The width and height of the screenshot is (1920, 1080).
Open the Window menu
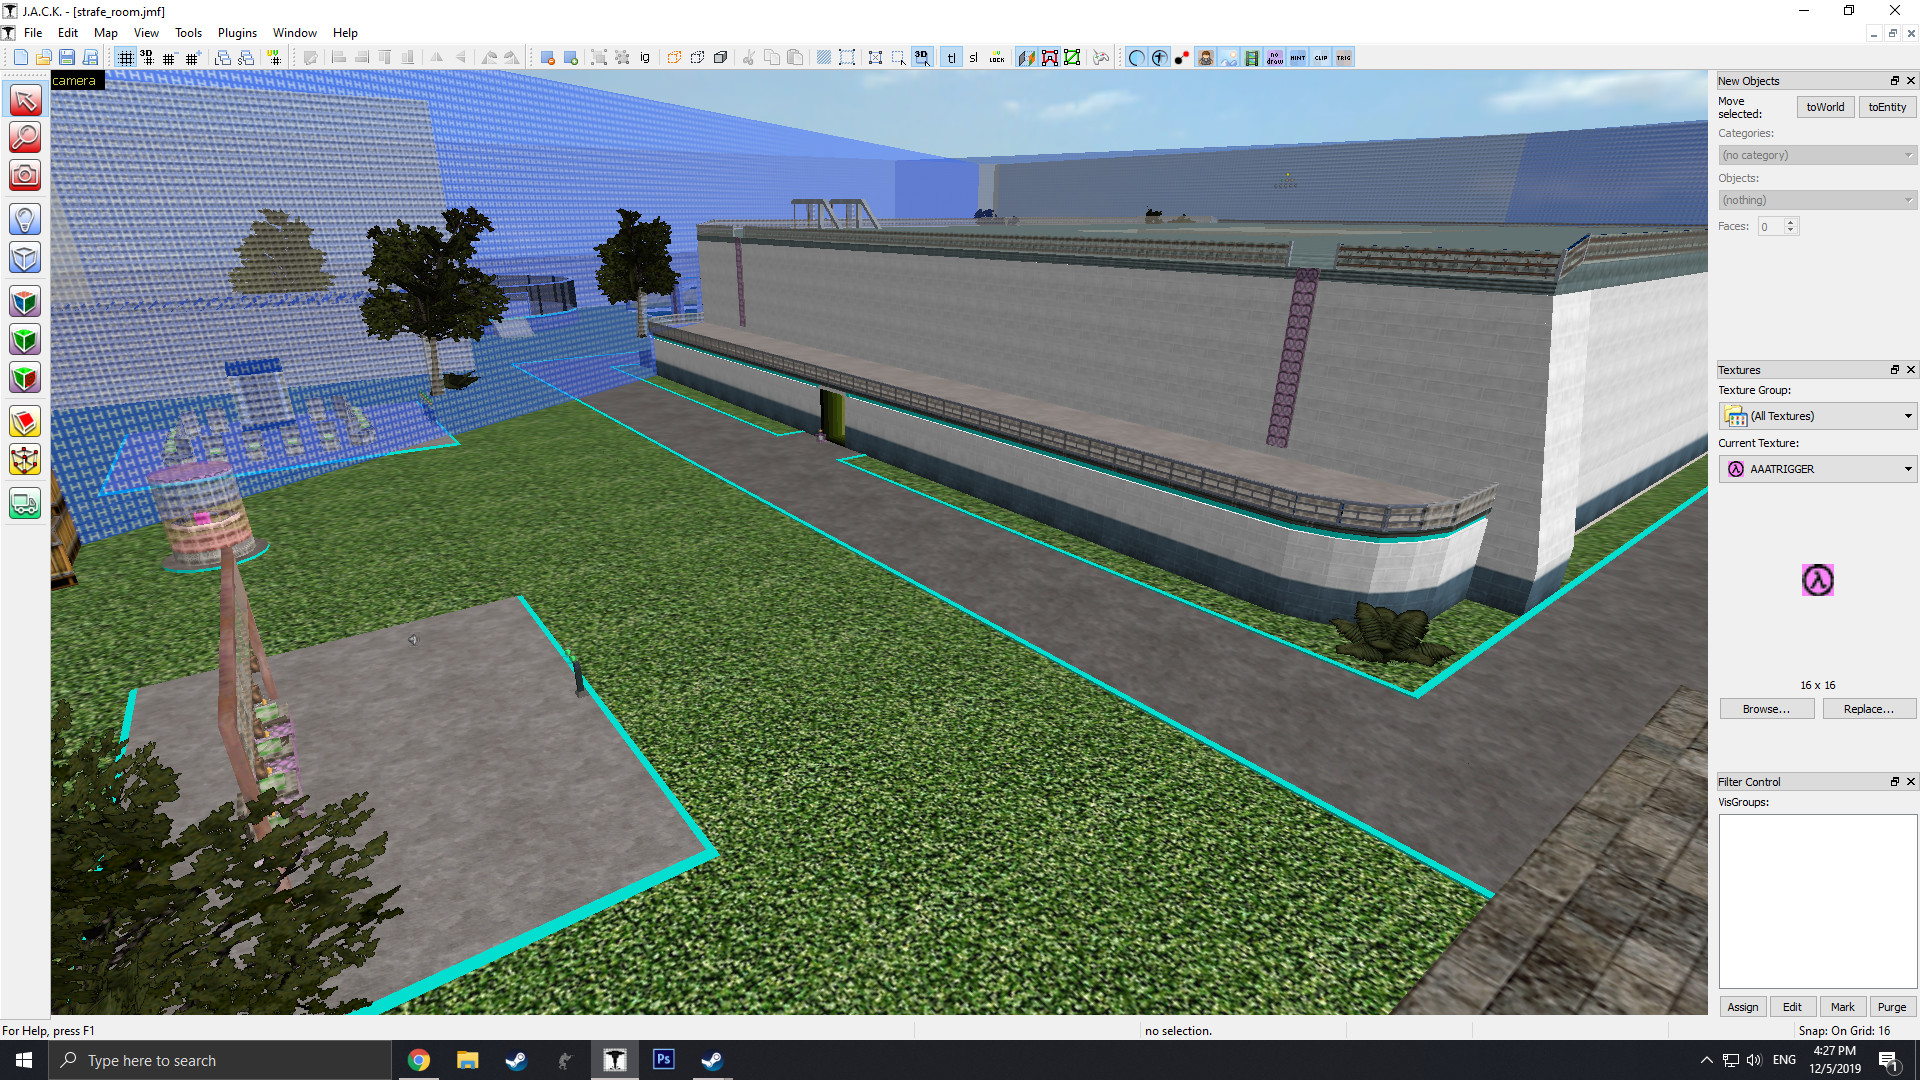coord(295,33)
